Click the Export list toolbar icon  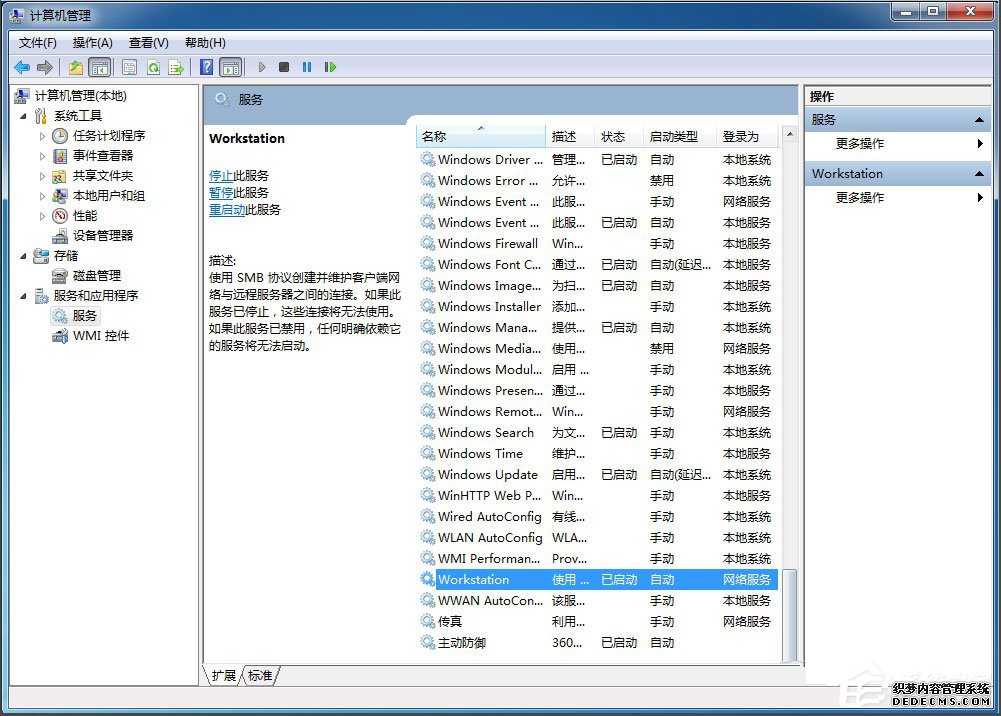(x=176, y=67)
